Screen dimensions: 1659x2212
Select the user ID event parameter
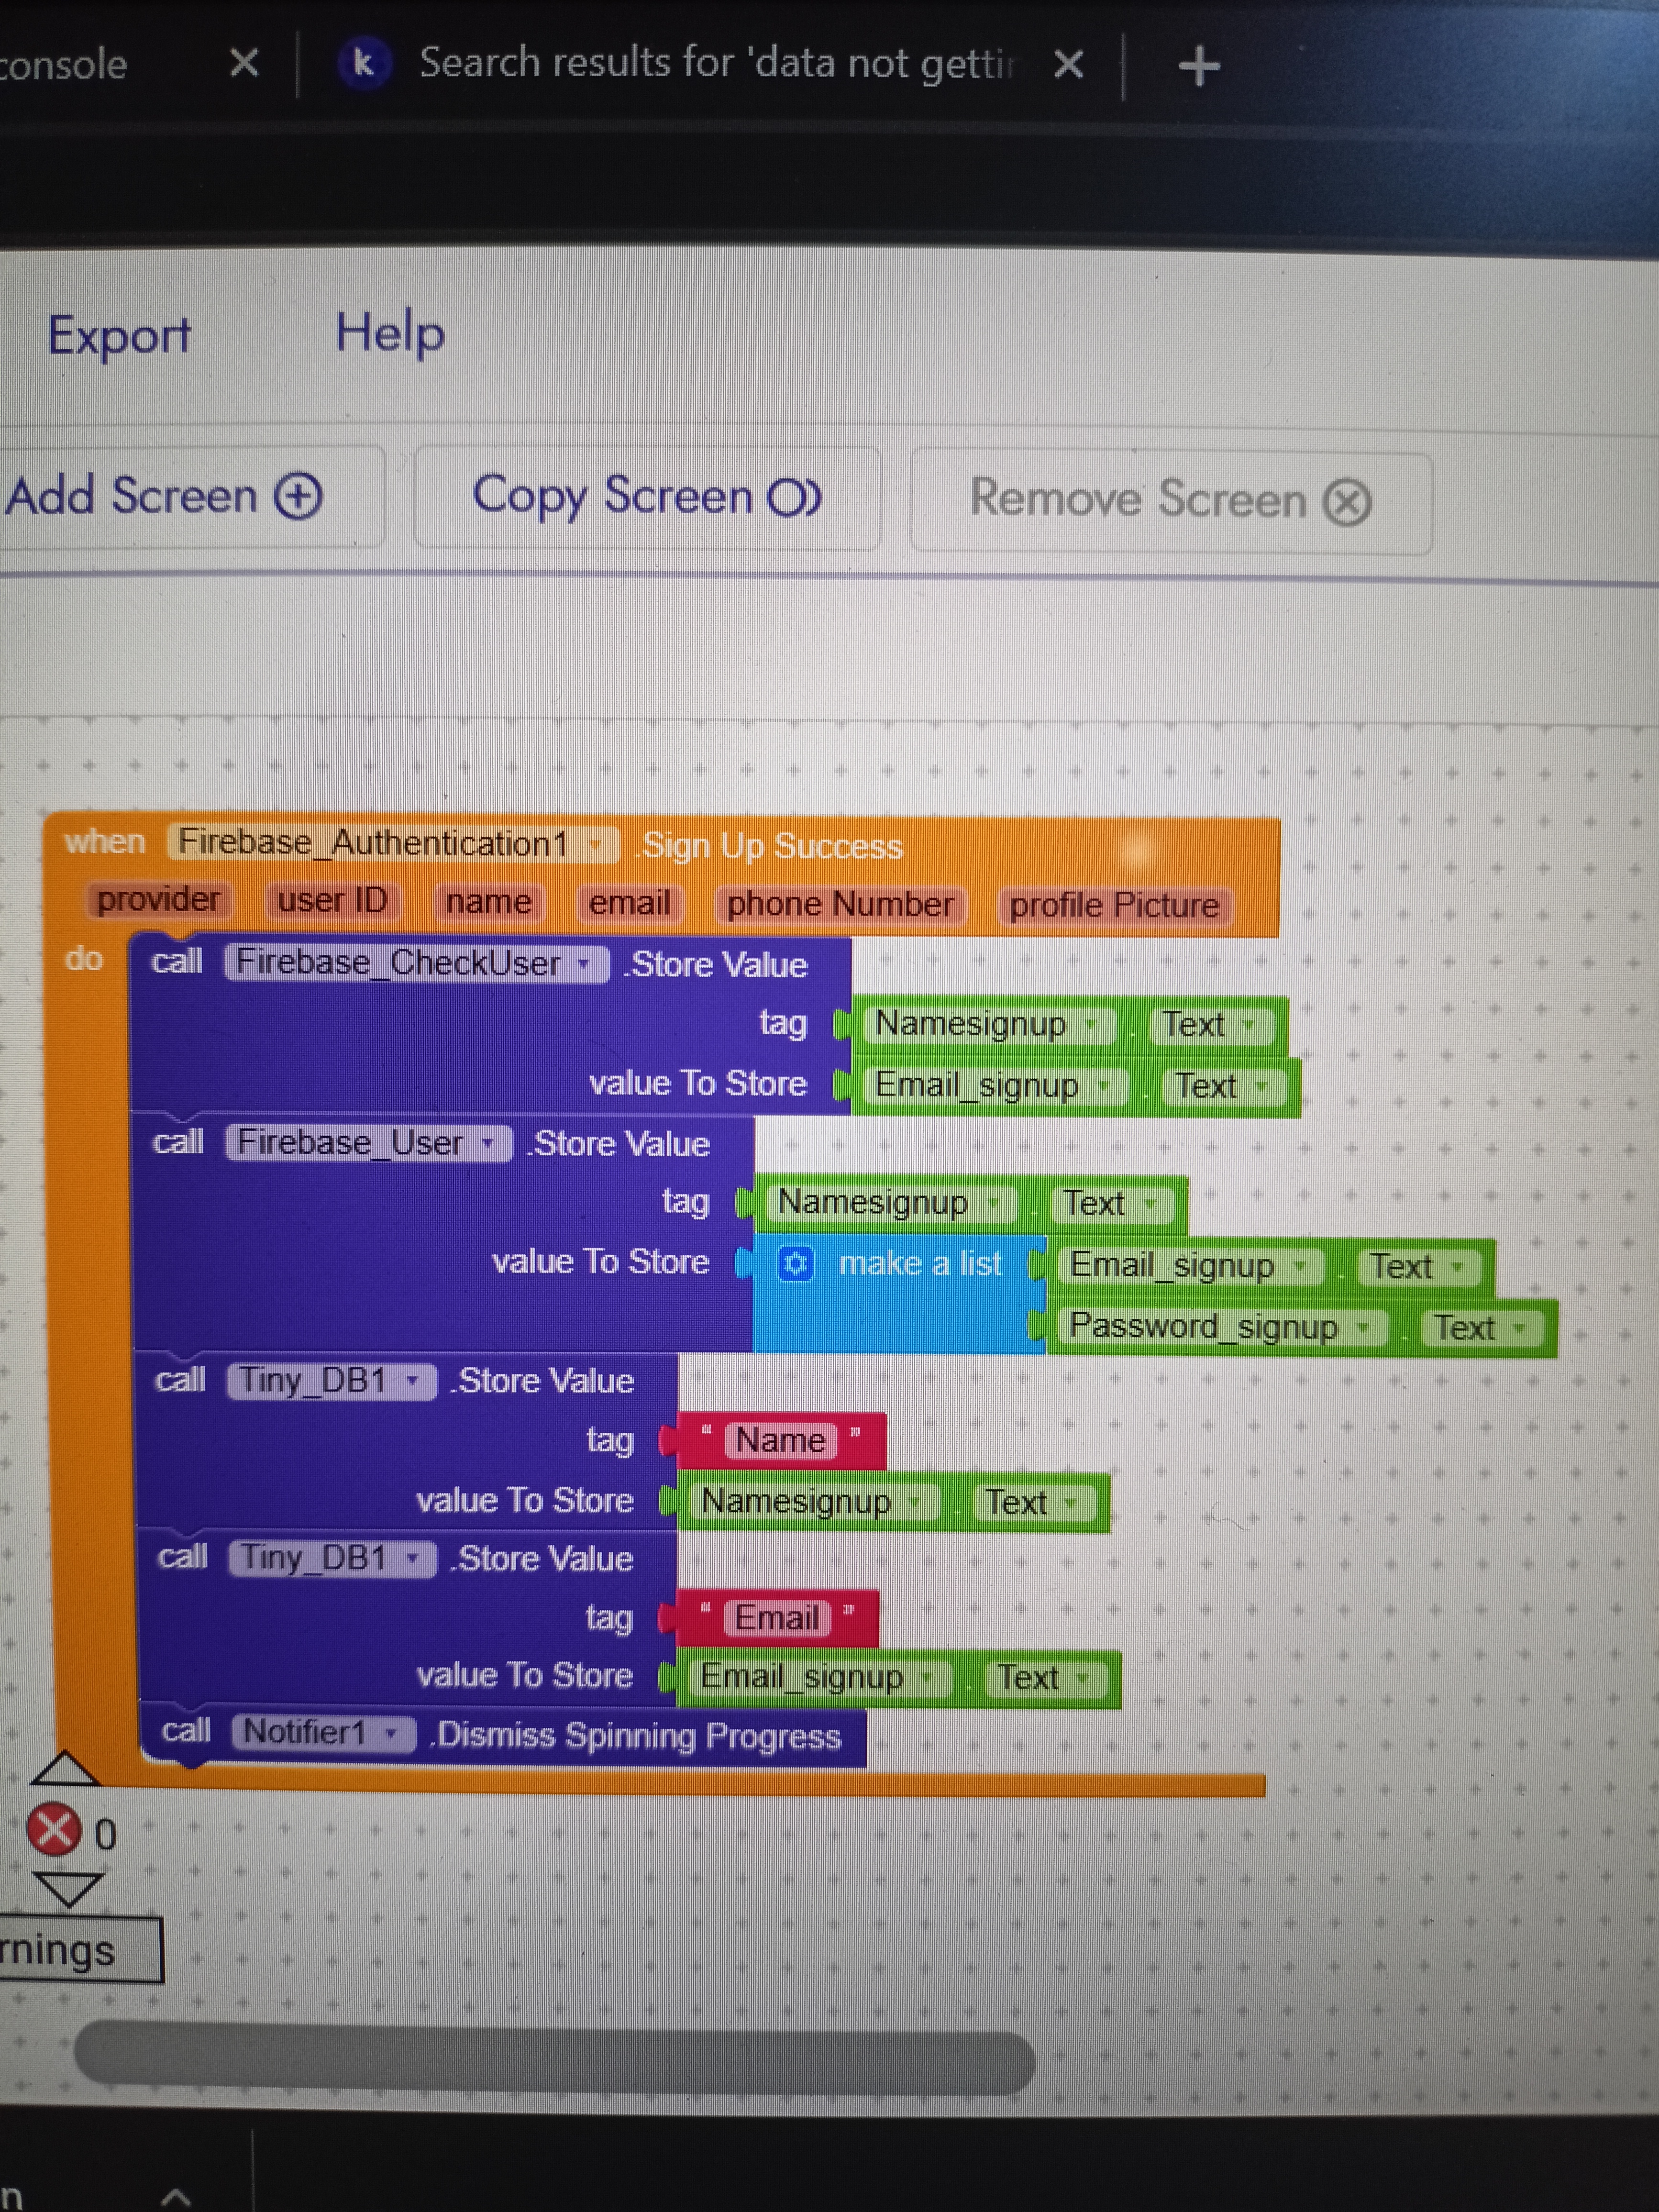pos(332,900)
